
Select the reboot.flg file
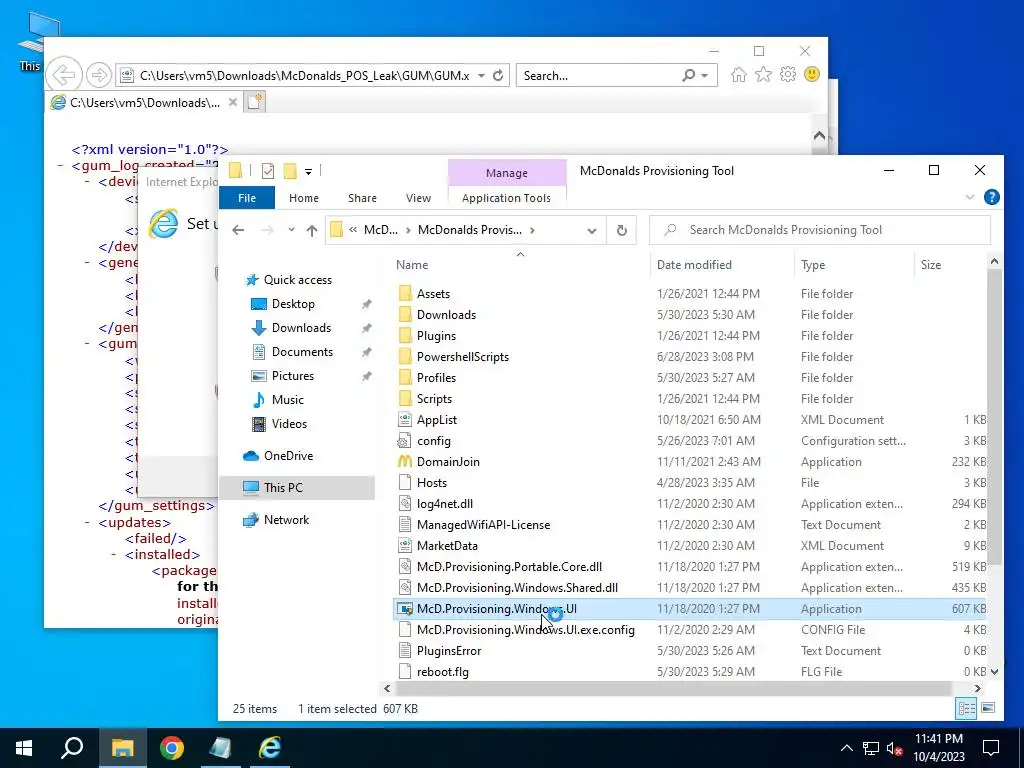coord(443,671)
